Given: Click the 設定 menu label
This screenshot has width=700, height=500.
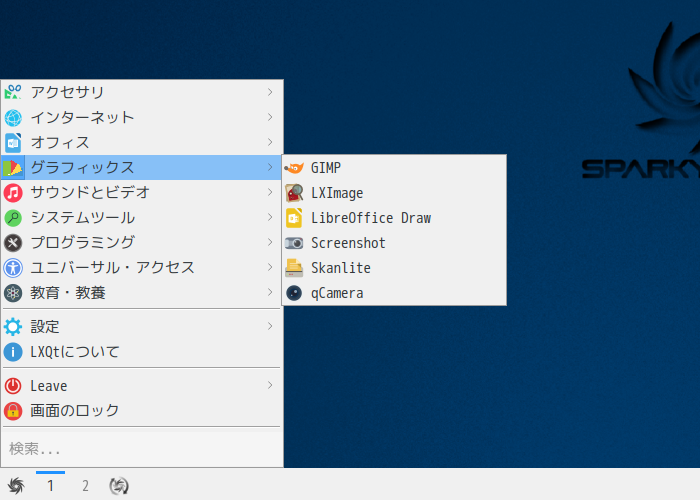Looking at the screenshot, I should point(45,327).
